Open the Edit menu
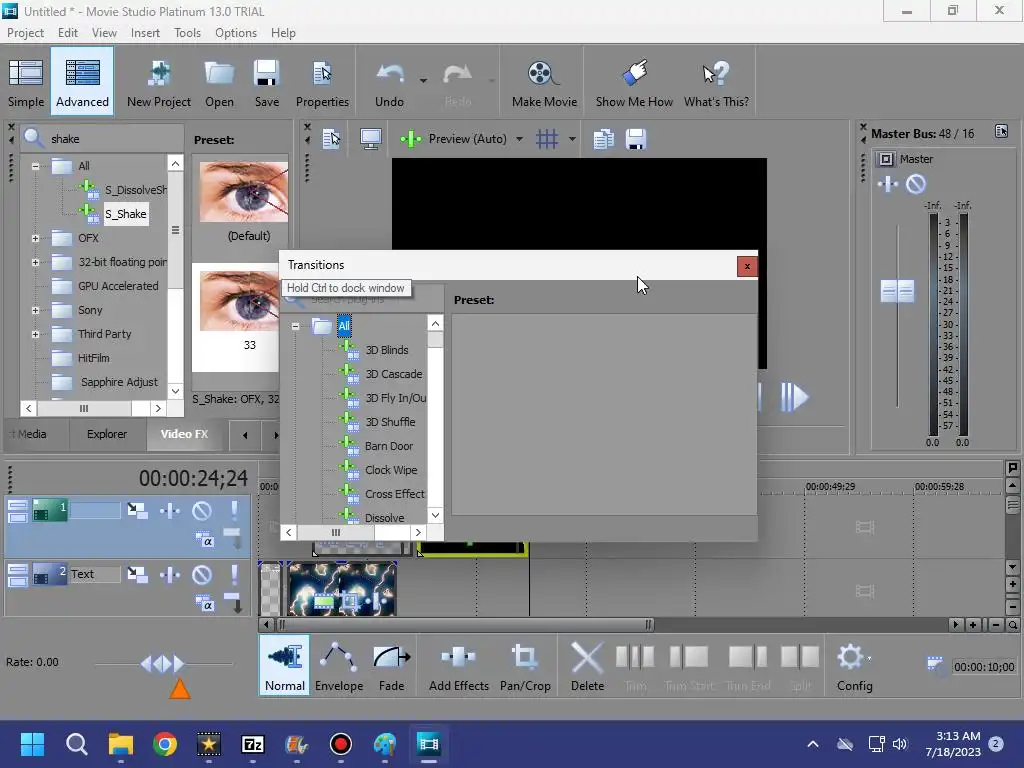 [67, 33]
